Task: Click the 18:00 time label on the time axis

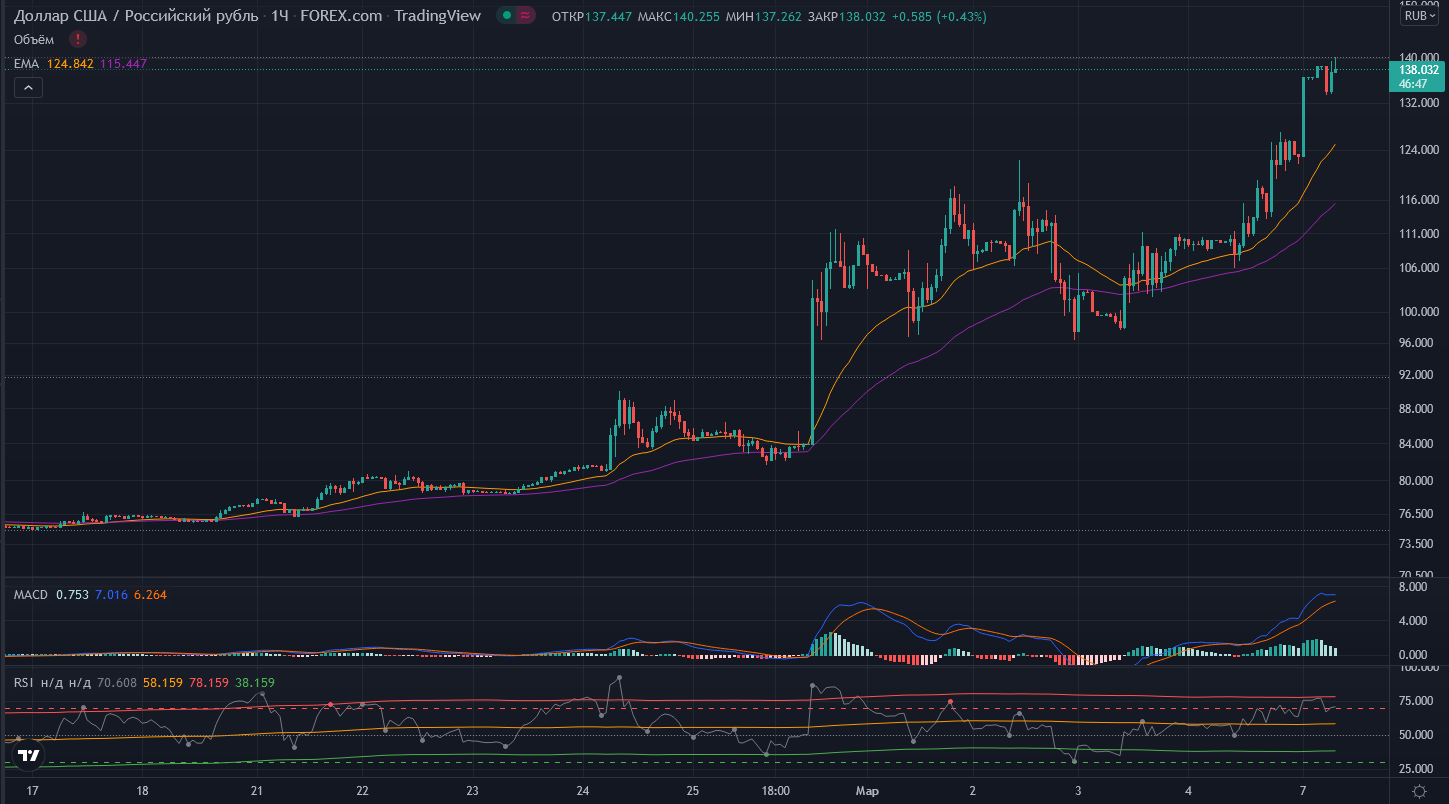Action: tap(776, 791)
